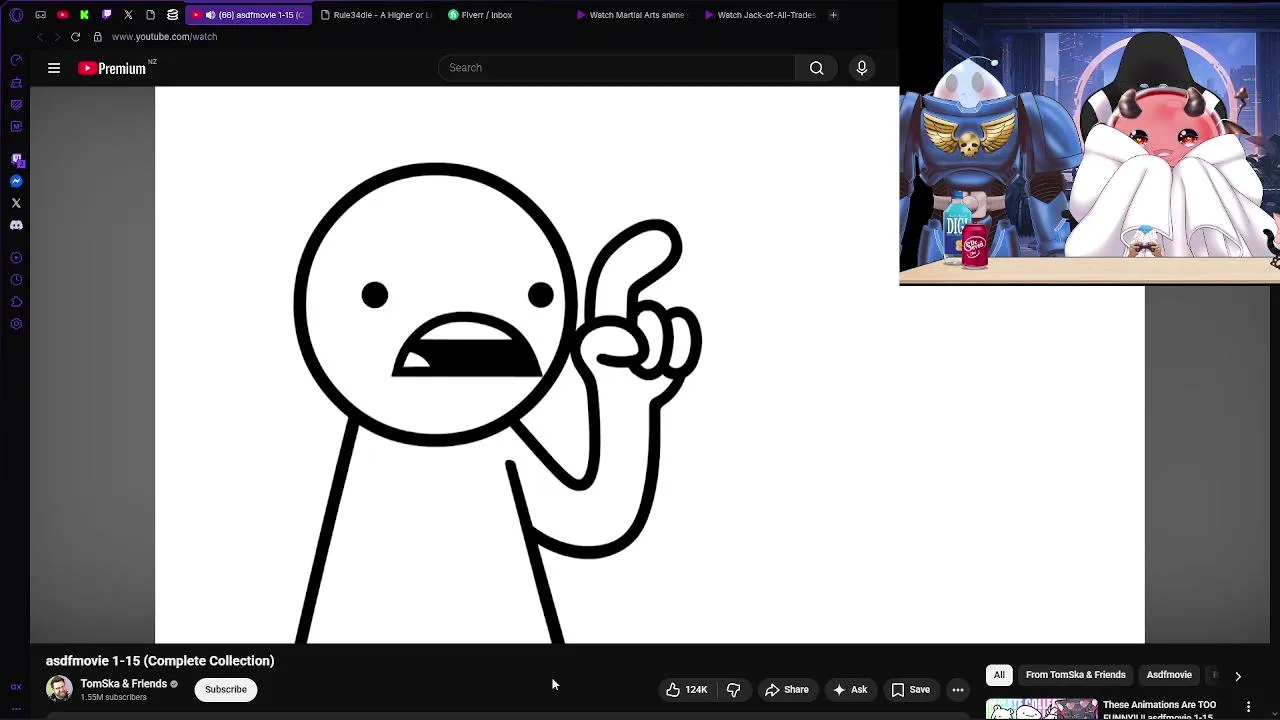
Task: Click the Opera GX menu logo
Action: point(16,15)
